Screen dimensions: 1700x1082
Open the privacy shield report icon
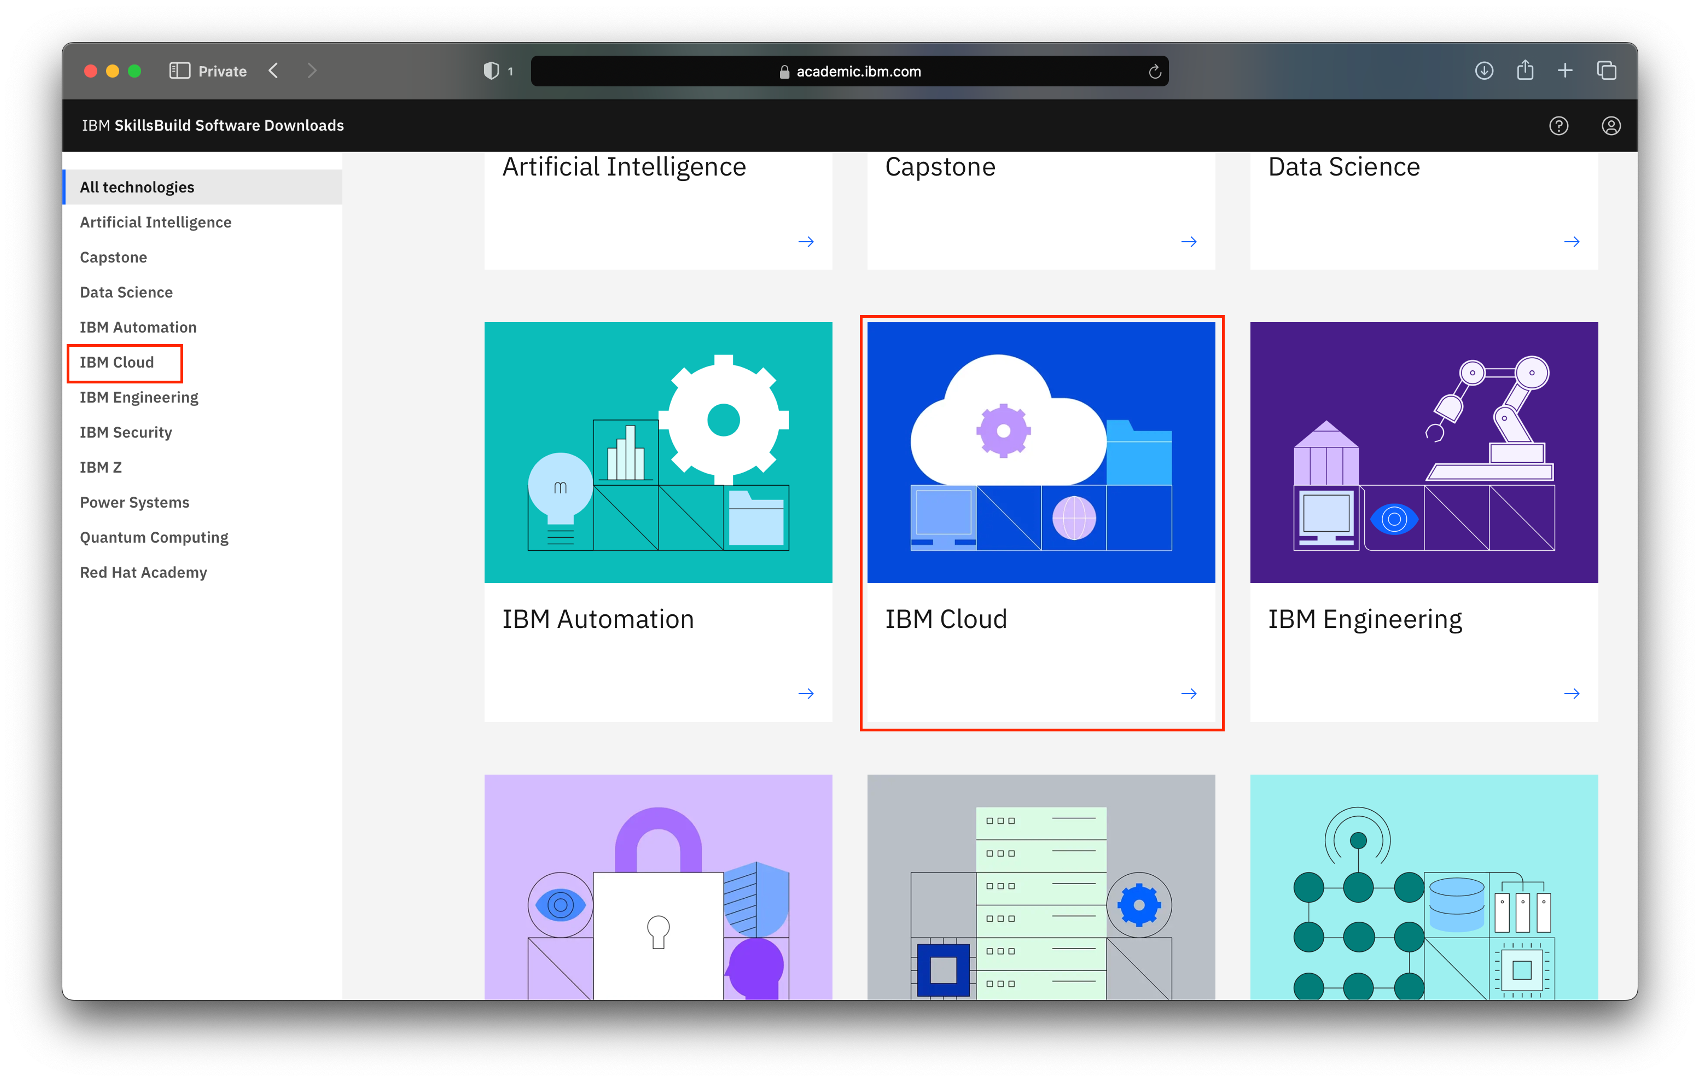coord(491,71)
